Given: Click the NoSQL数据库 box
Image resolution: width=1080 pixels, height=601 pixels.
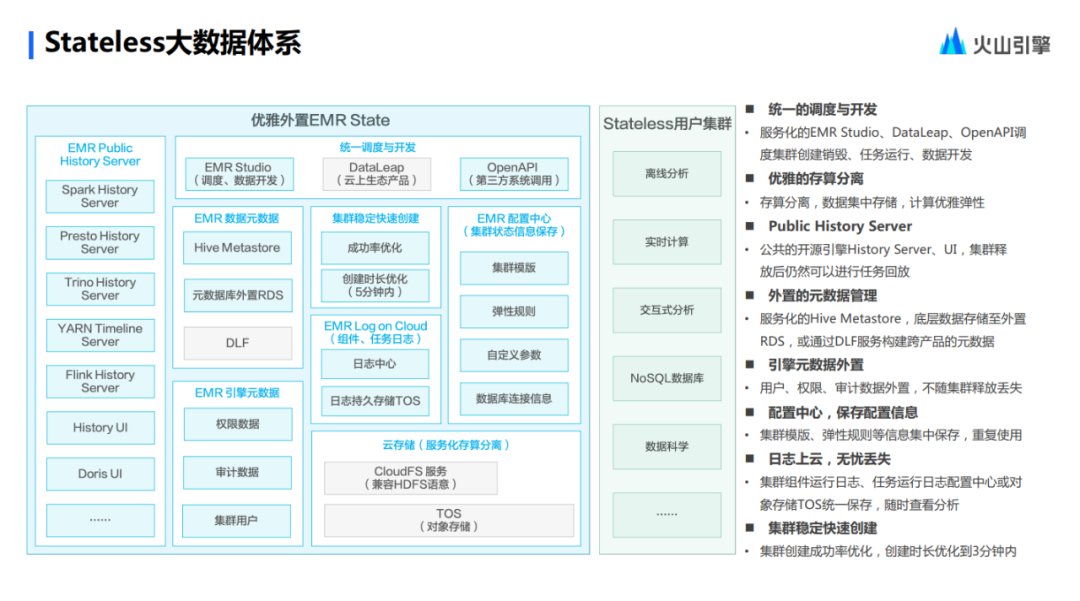Looking at the screenshot, I should click(667, 379).
